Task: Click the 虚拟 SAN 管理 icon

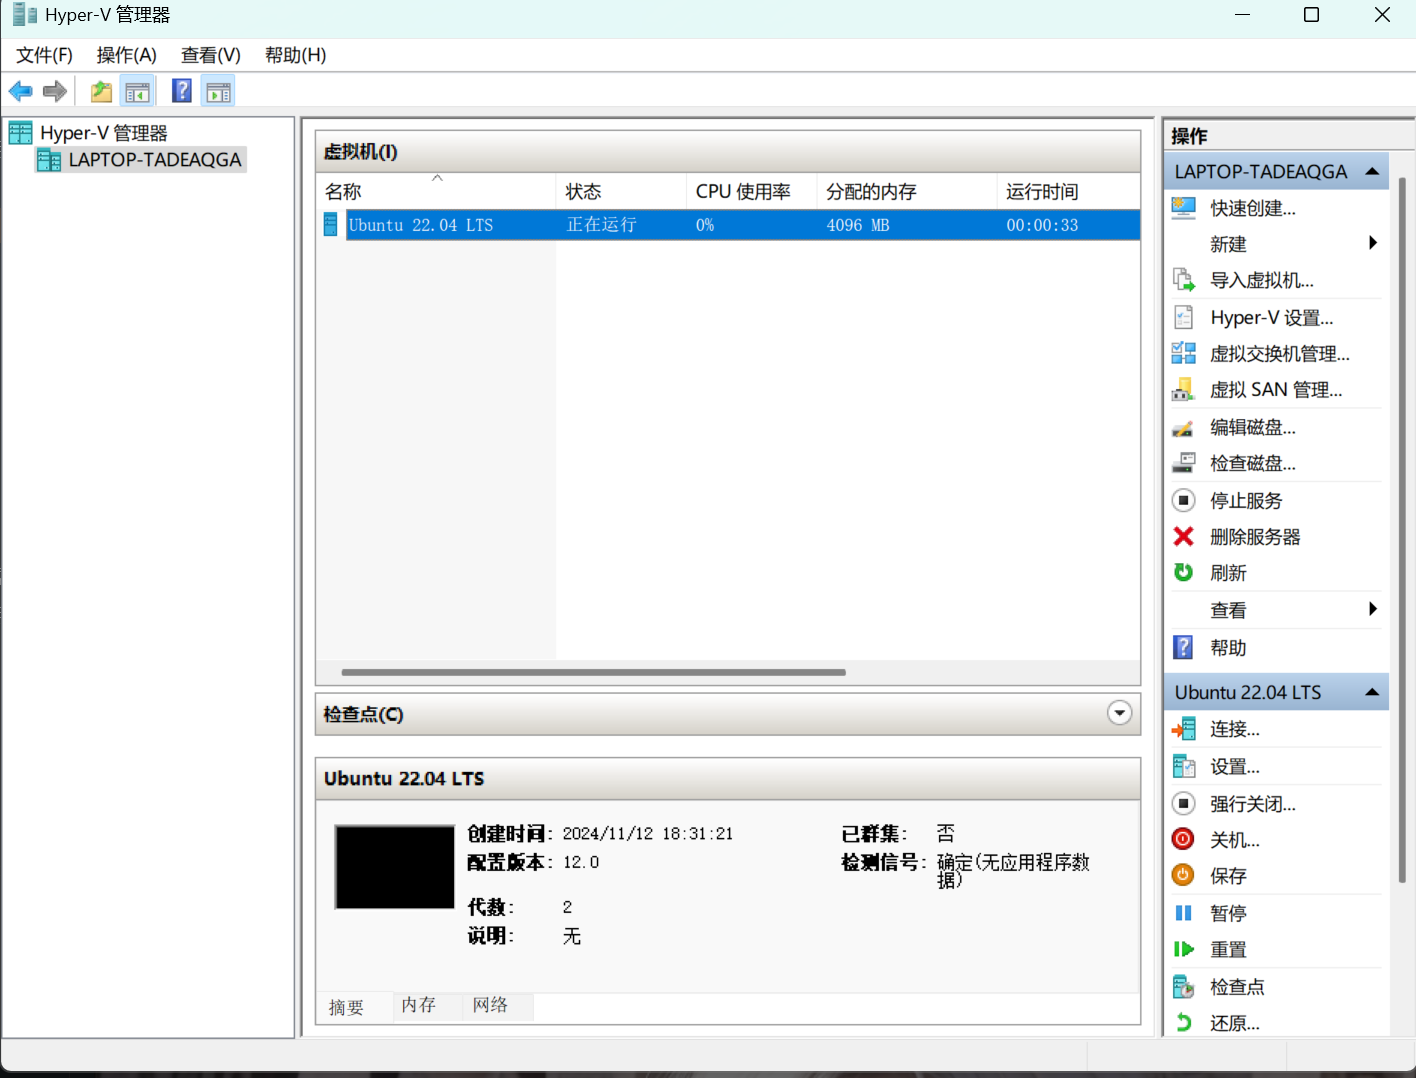Action: [1183, 390]
